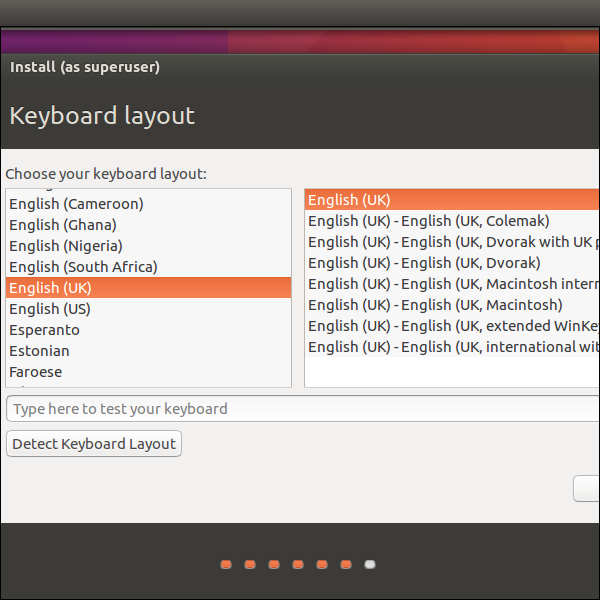Choose Estonian keyboard layout
Viewport: 600px width, 600px height.
(x=40, y=351)
